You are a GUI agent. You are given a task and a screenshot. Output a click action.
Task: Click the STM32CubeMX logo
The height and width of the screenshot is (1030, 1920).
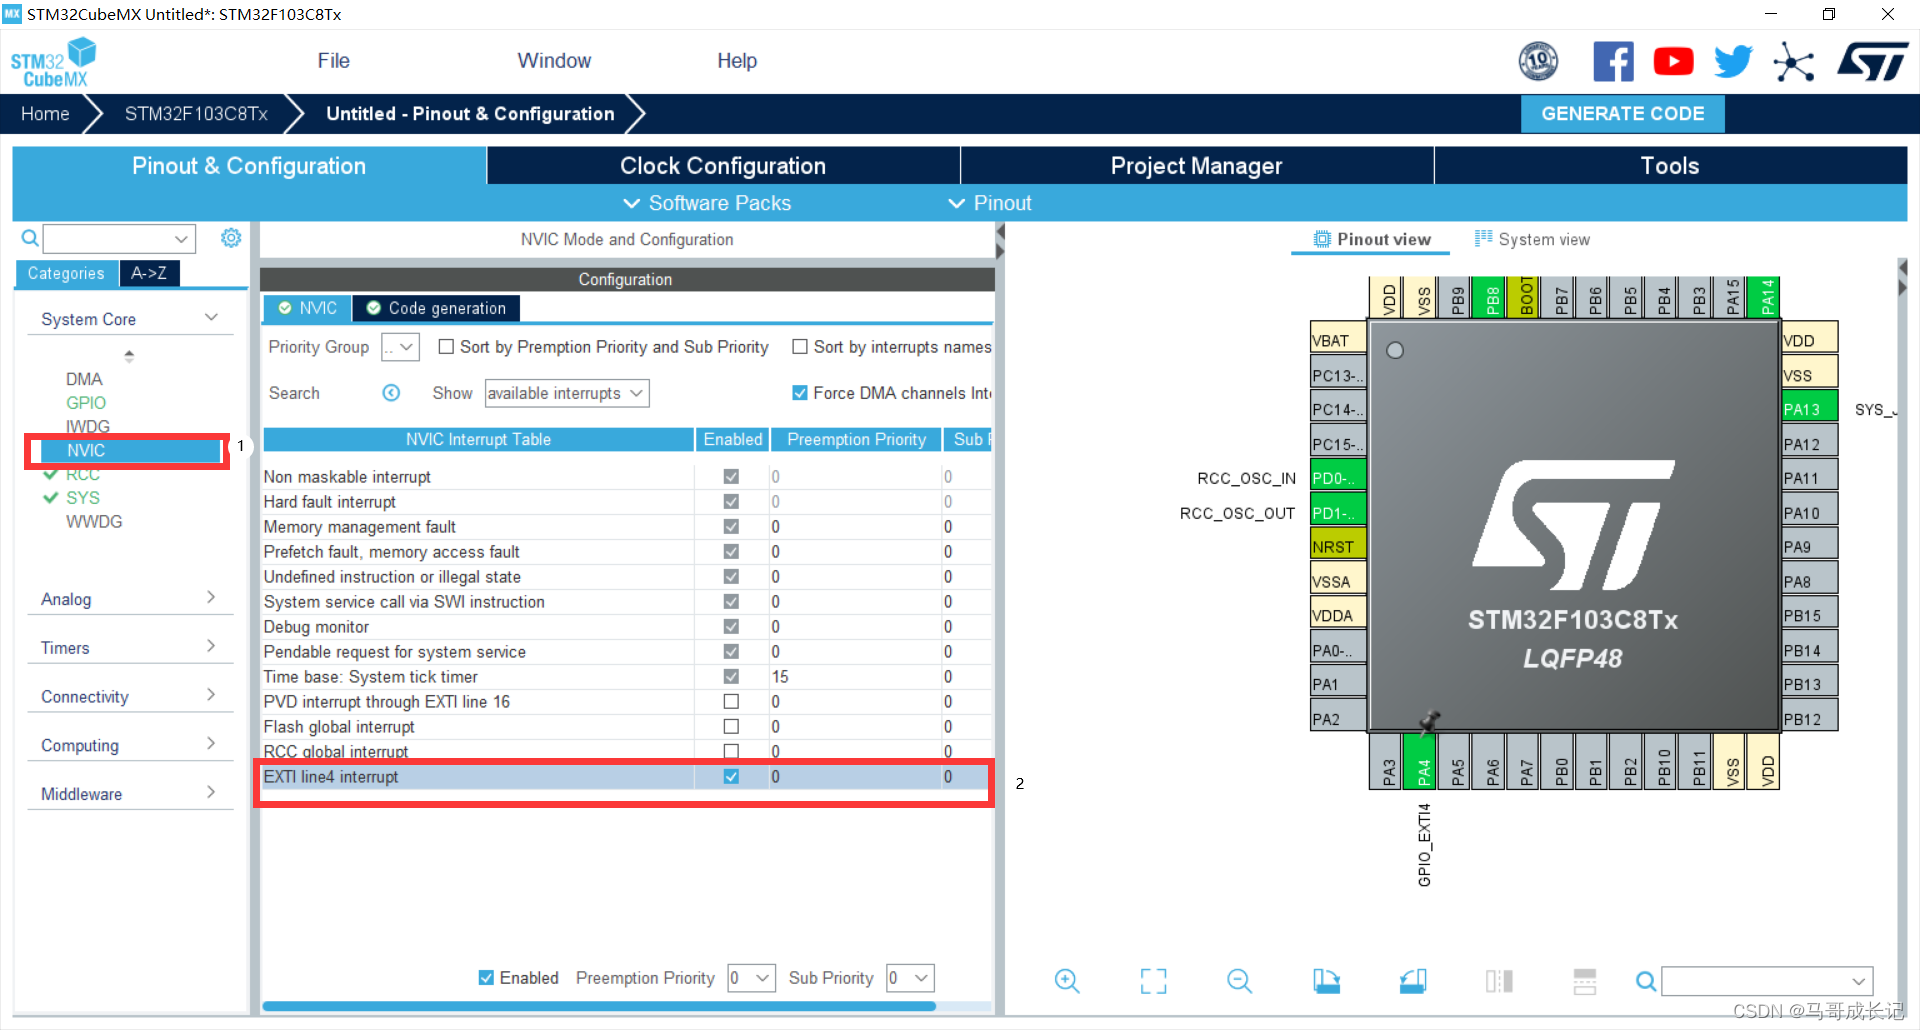click(x=53, y=62)
